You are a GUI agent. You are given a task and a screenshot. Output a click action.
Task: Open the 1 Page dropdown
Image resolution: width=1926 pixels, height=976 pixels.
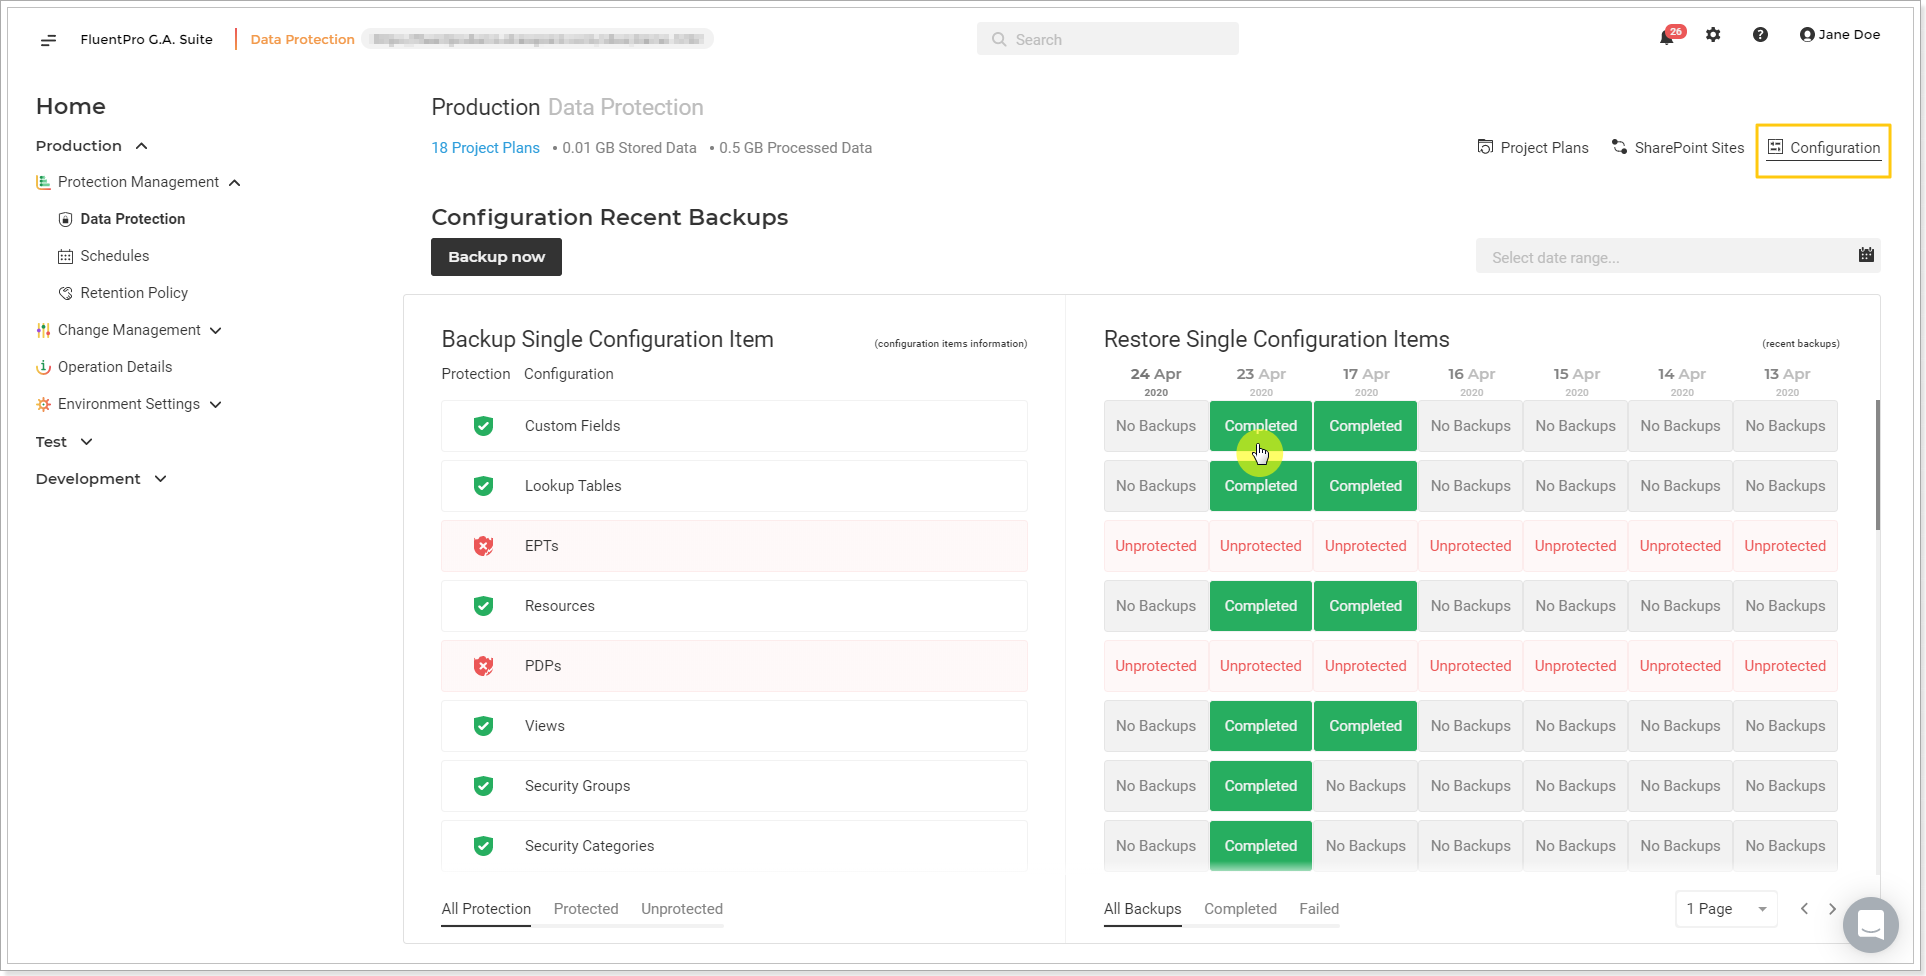(x=1726, y=909)
